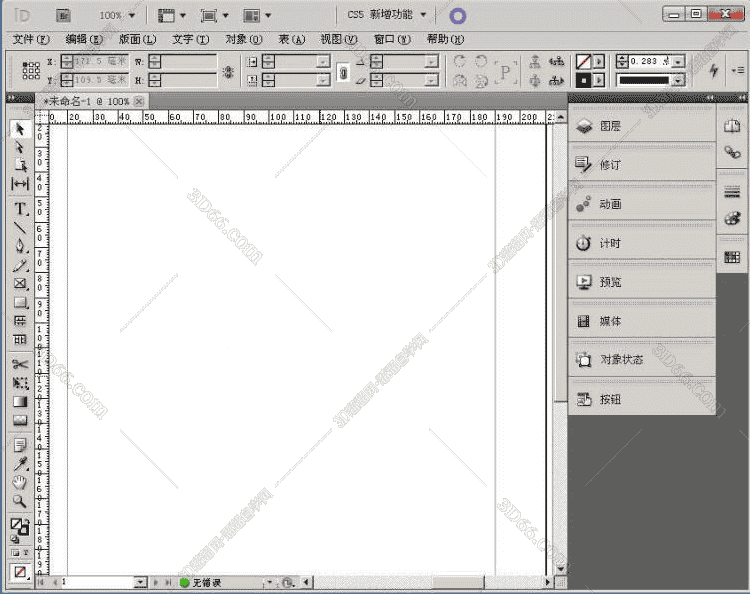Click the fill color swatch in control bar
The height and width of the screenshot is (594, 750).
point(583,62)
